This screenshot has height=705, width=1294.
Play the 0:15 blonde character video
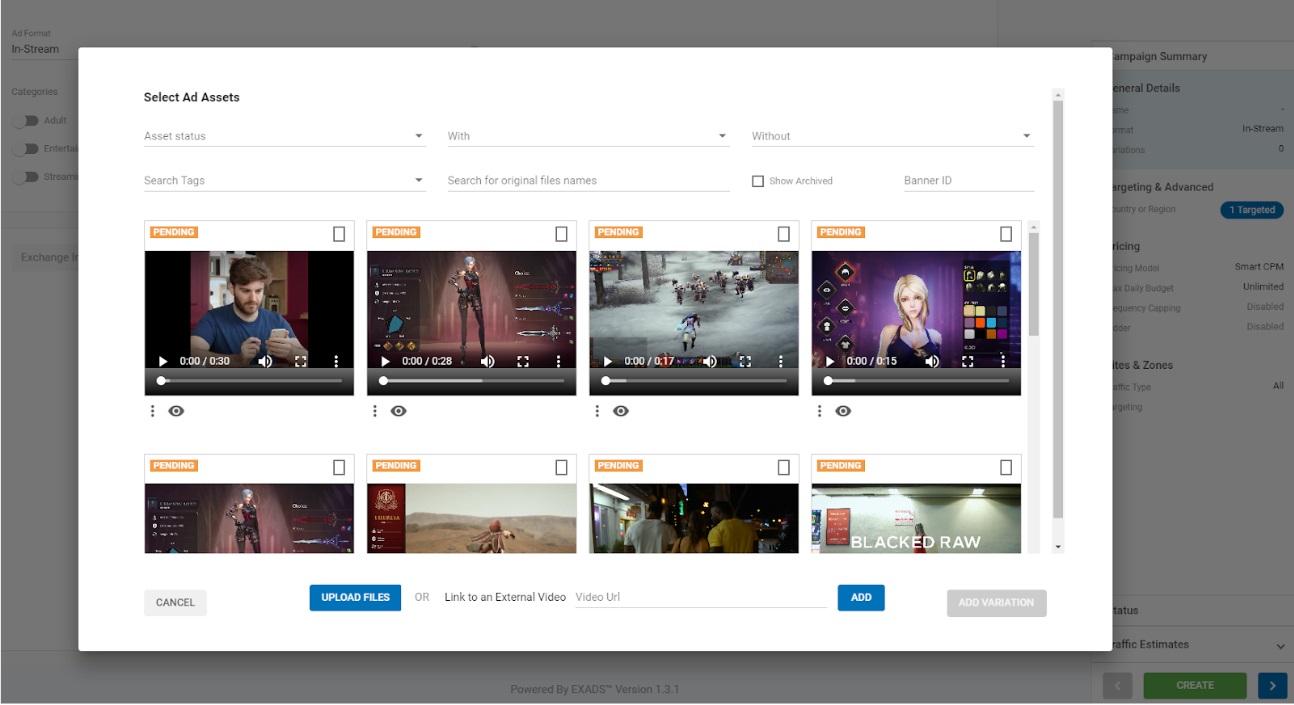829,361
